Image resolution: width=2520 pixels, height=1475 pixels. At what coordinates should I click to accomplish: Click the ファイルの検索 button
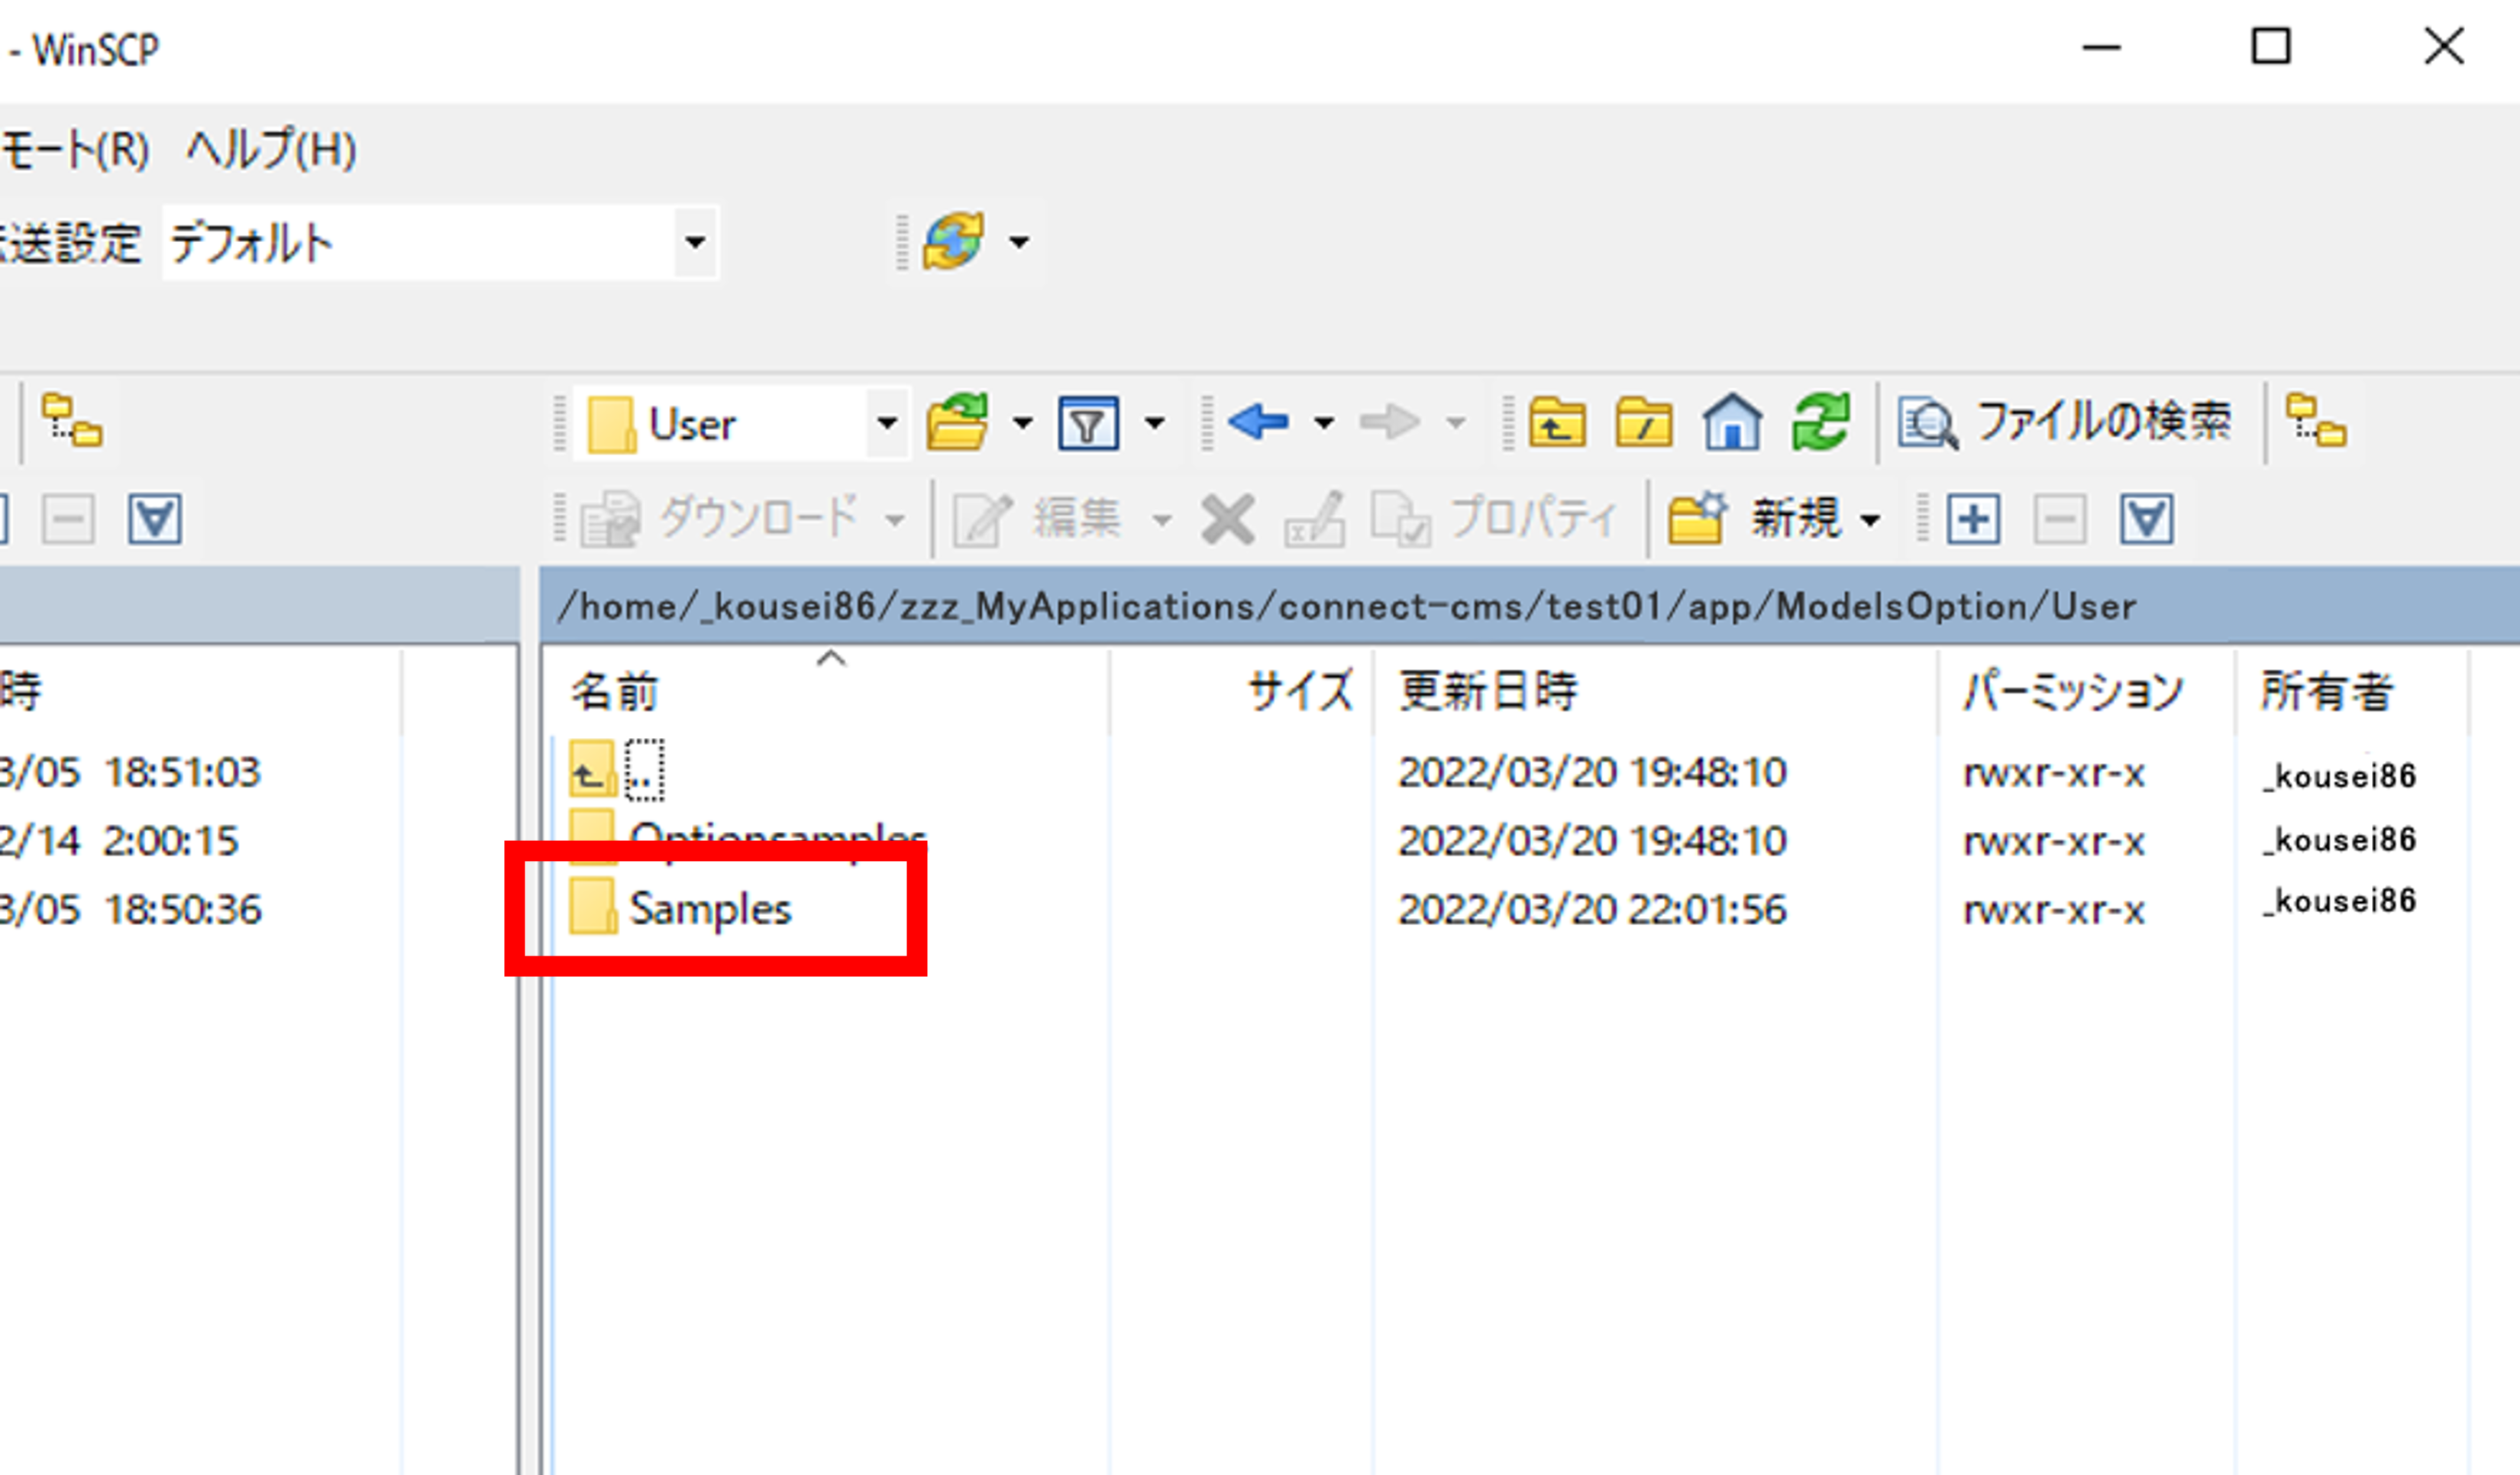2065,423
